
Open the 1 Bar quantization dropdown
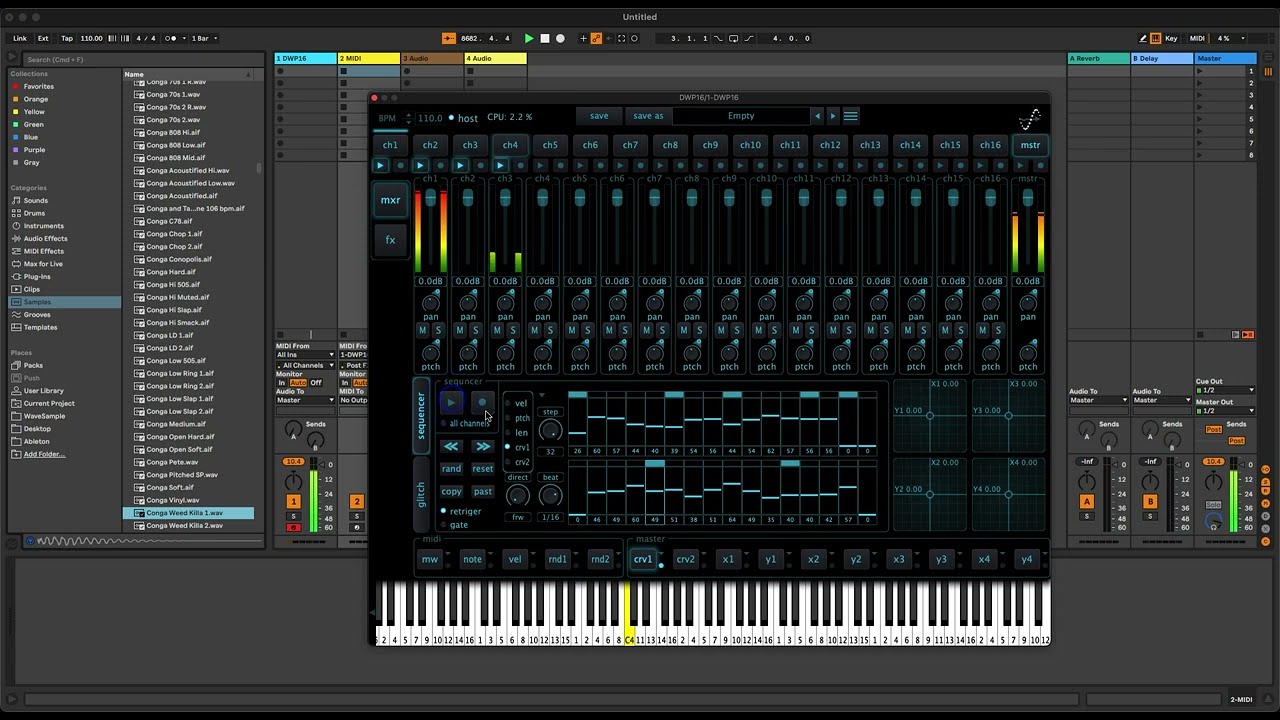click(x=203, y=38)
